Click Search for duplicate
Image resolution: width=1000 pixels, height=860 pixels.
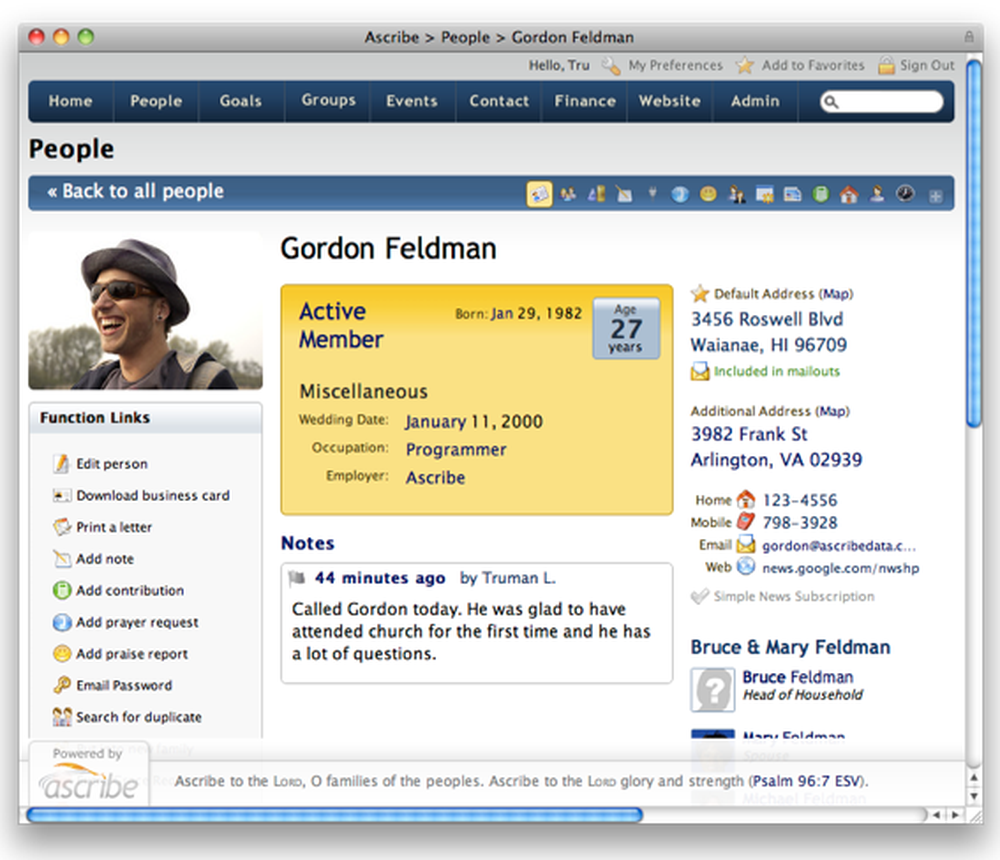coord(139,717)
